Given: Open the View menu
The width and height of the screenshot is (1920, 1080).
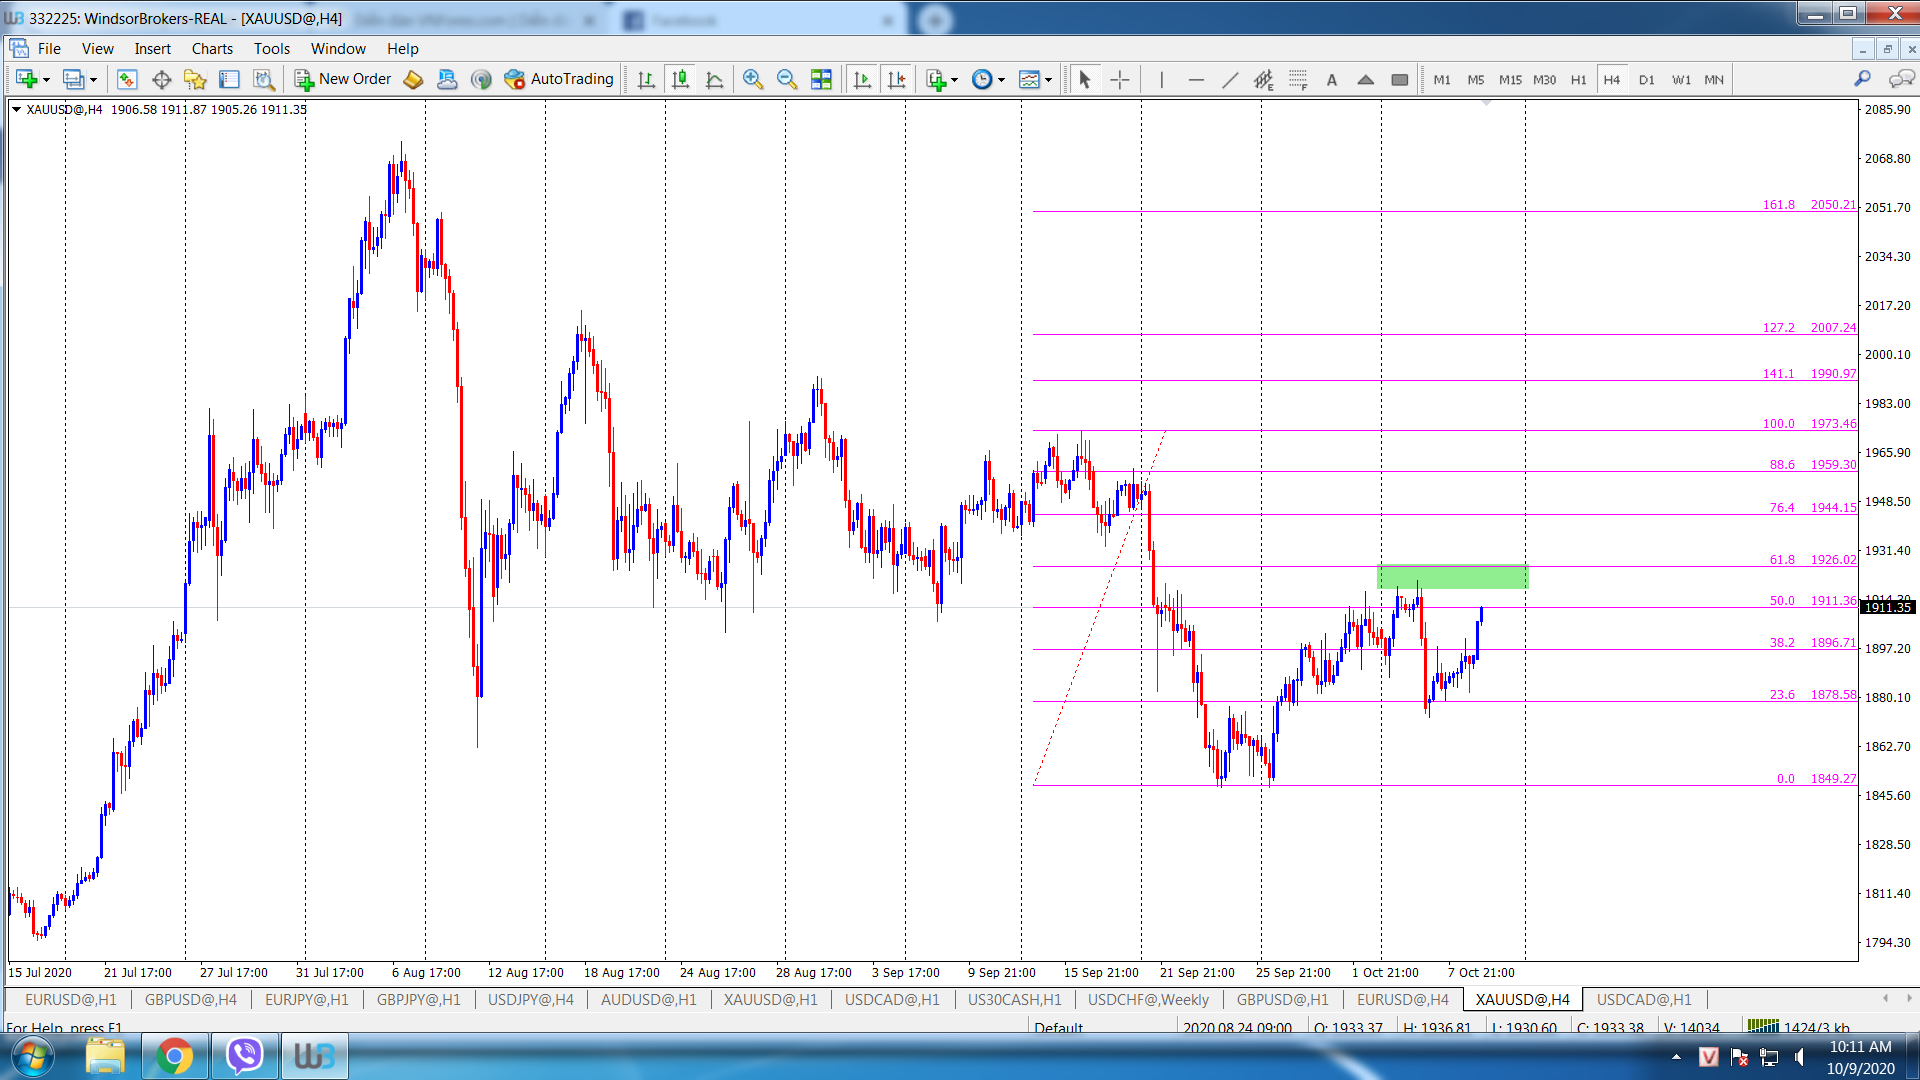Looking at the screenshot, I should click(97, 48).
